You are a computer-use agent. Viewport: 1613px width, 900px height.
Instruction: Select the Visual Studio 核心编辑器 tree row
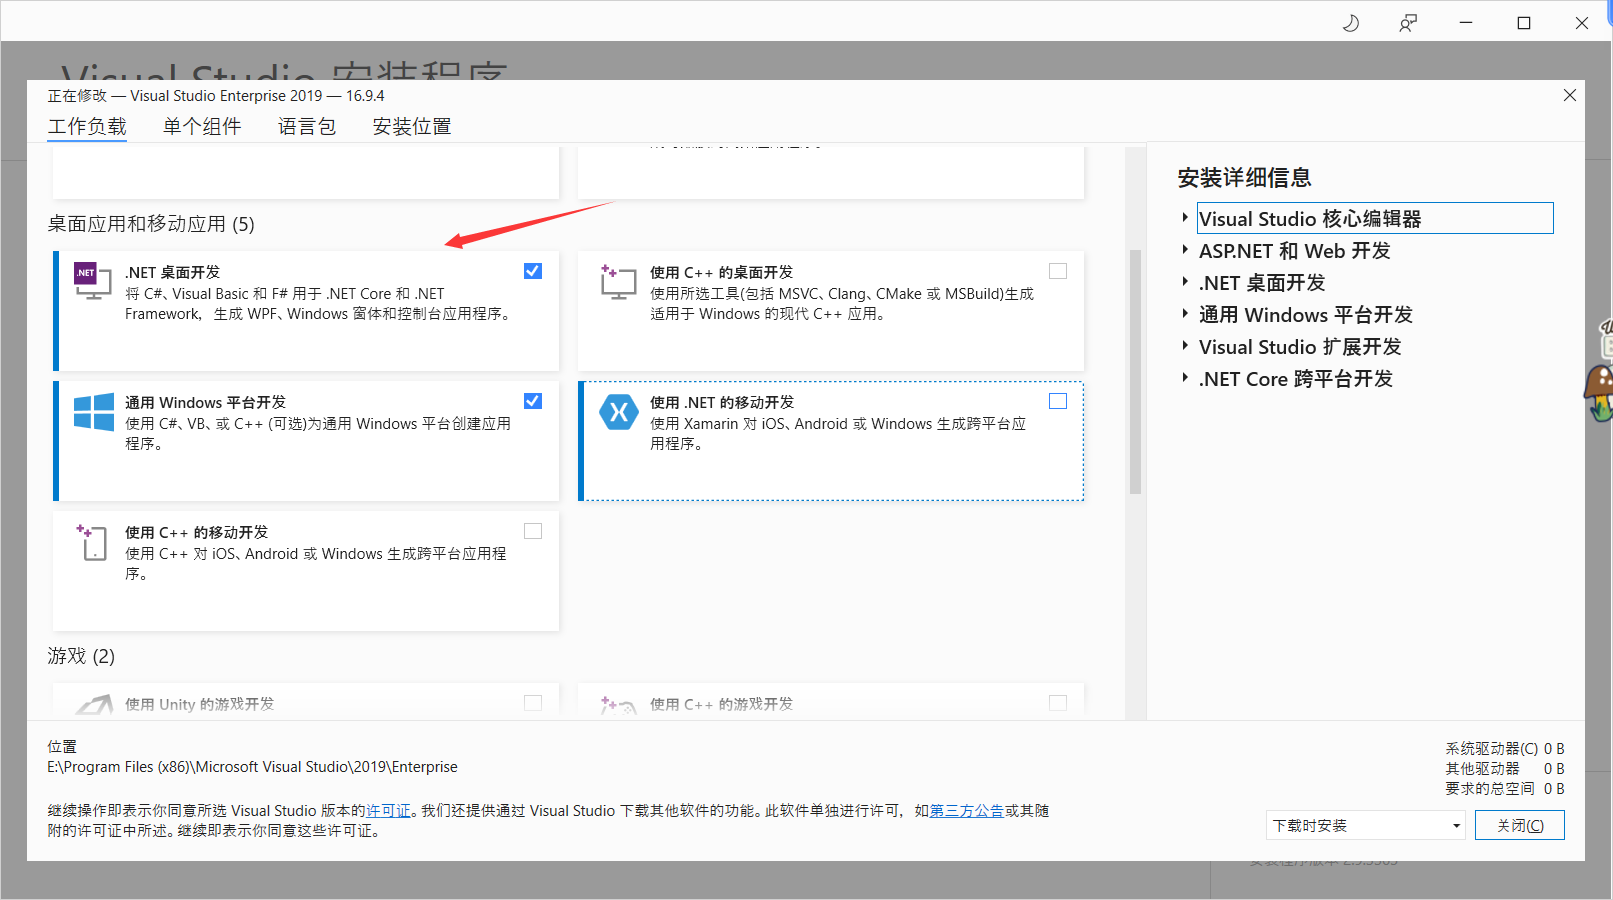pos(1375,218)
